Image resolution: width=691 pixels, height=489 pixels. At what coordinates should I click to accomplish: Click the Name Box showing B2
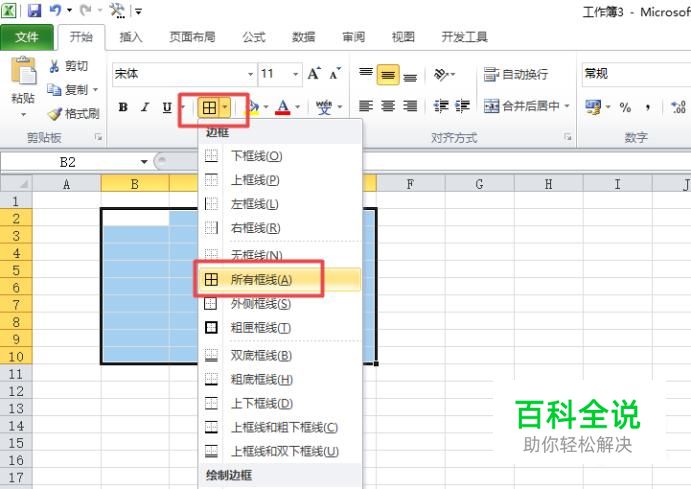[68, 162]
